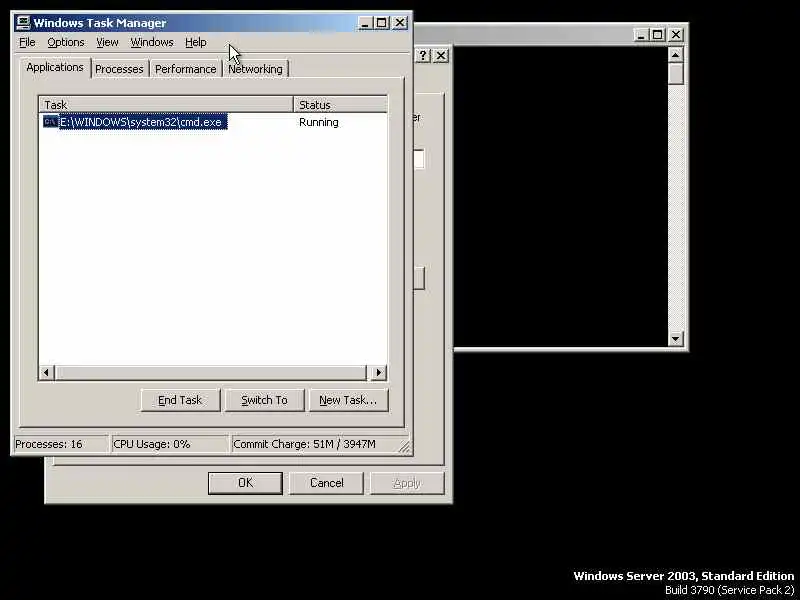Click the End Task button
This screenshot has width=800, height=600.
coord(180,400)
